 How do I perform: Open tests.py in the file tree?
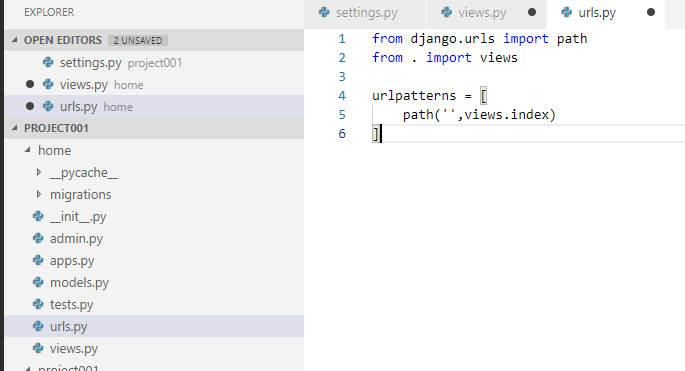point(154,304)
